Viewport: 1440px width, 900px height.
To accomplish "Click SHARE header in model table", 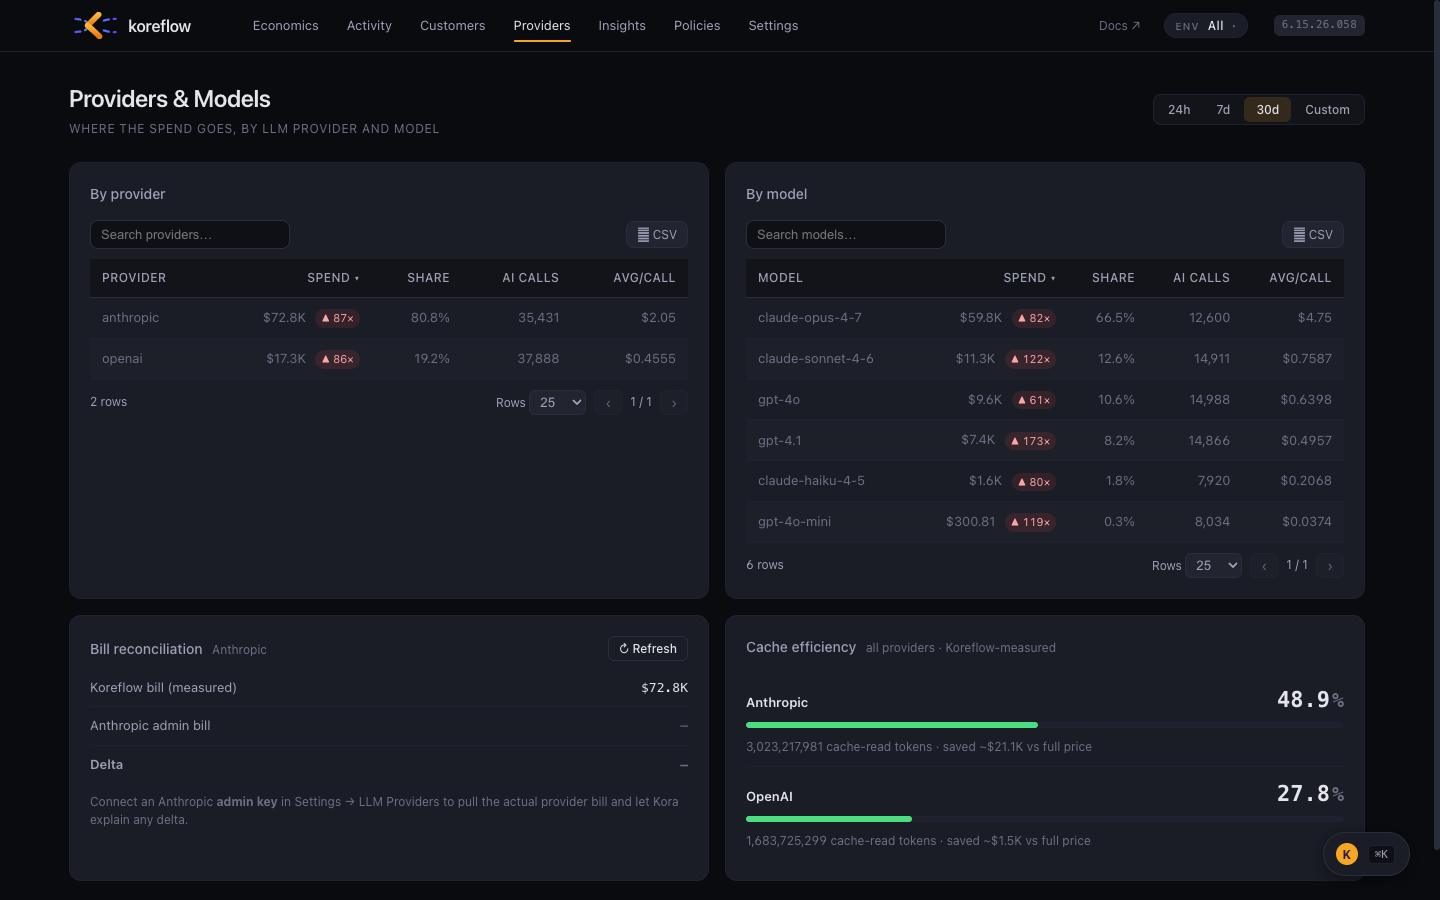I will [x=1113, y=278].
